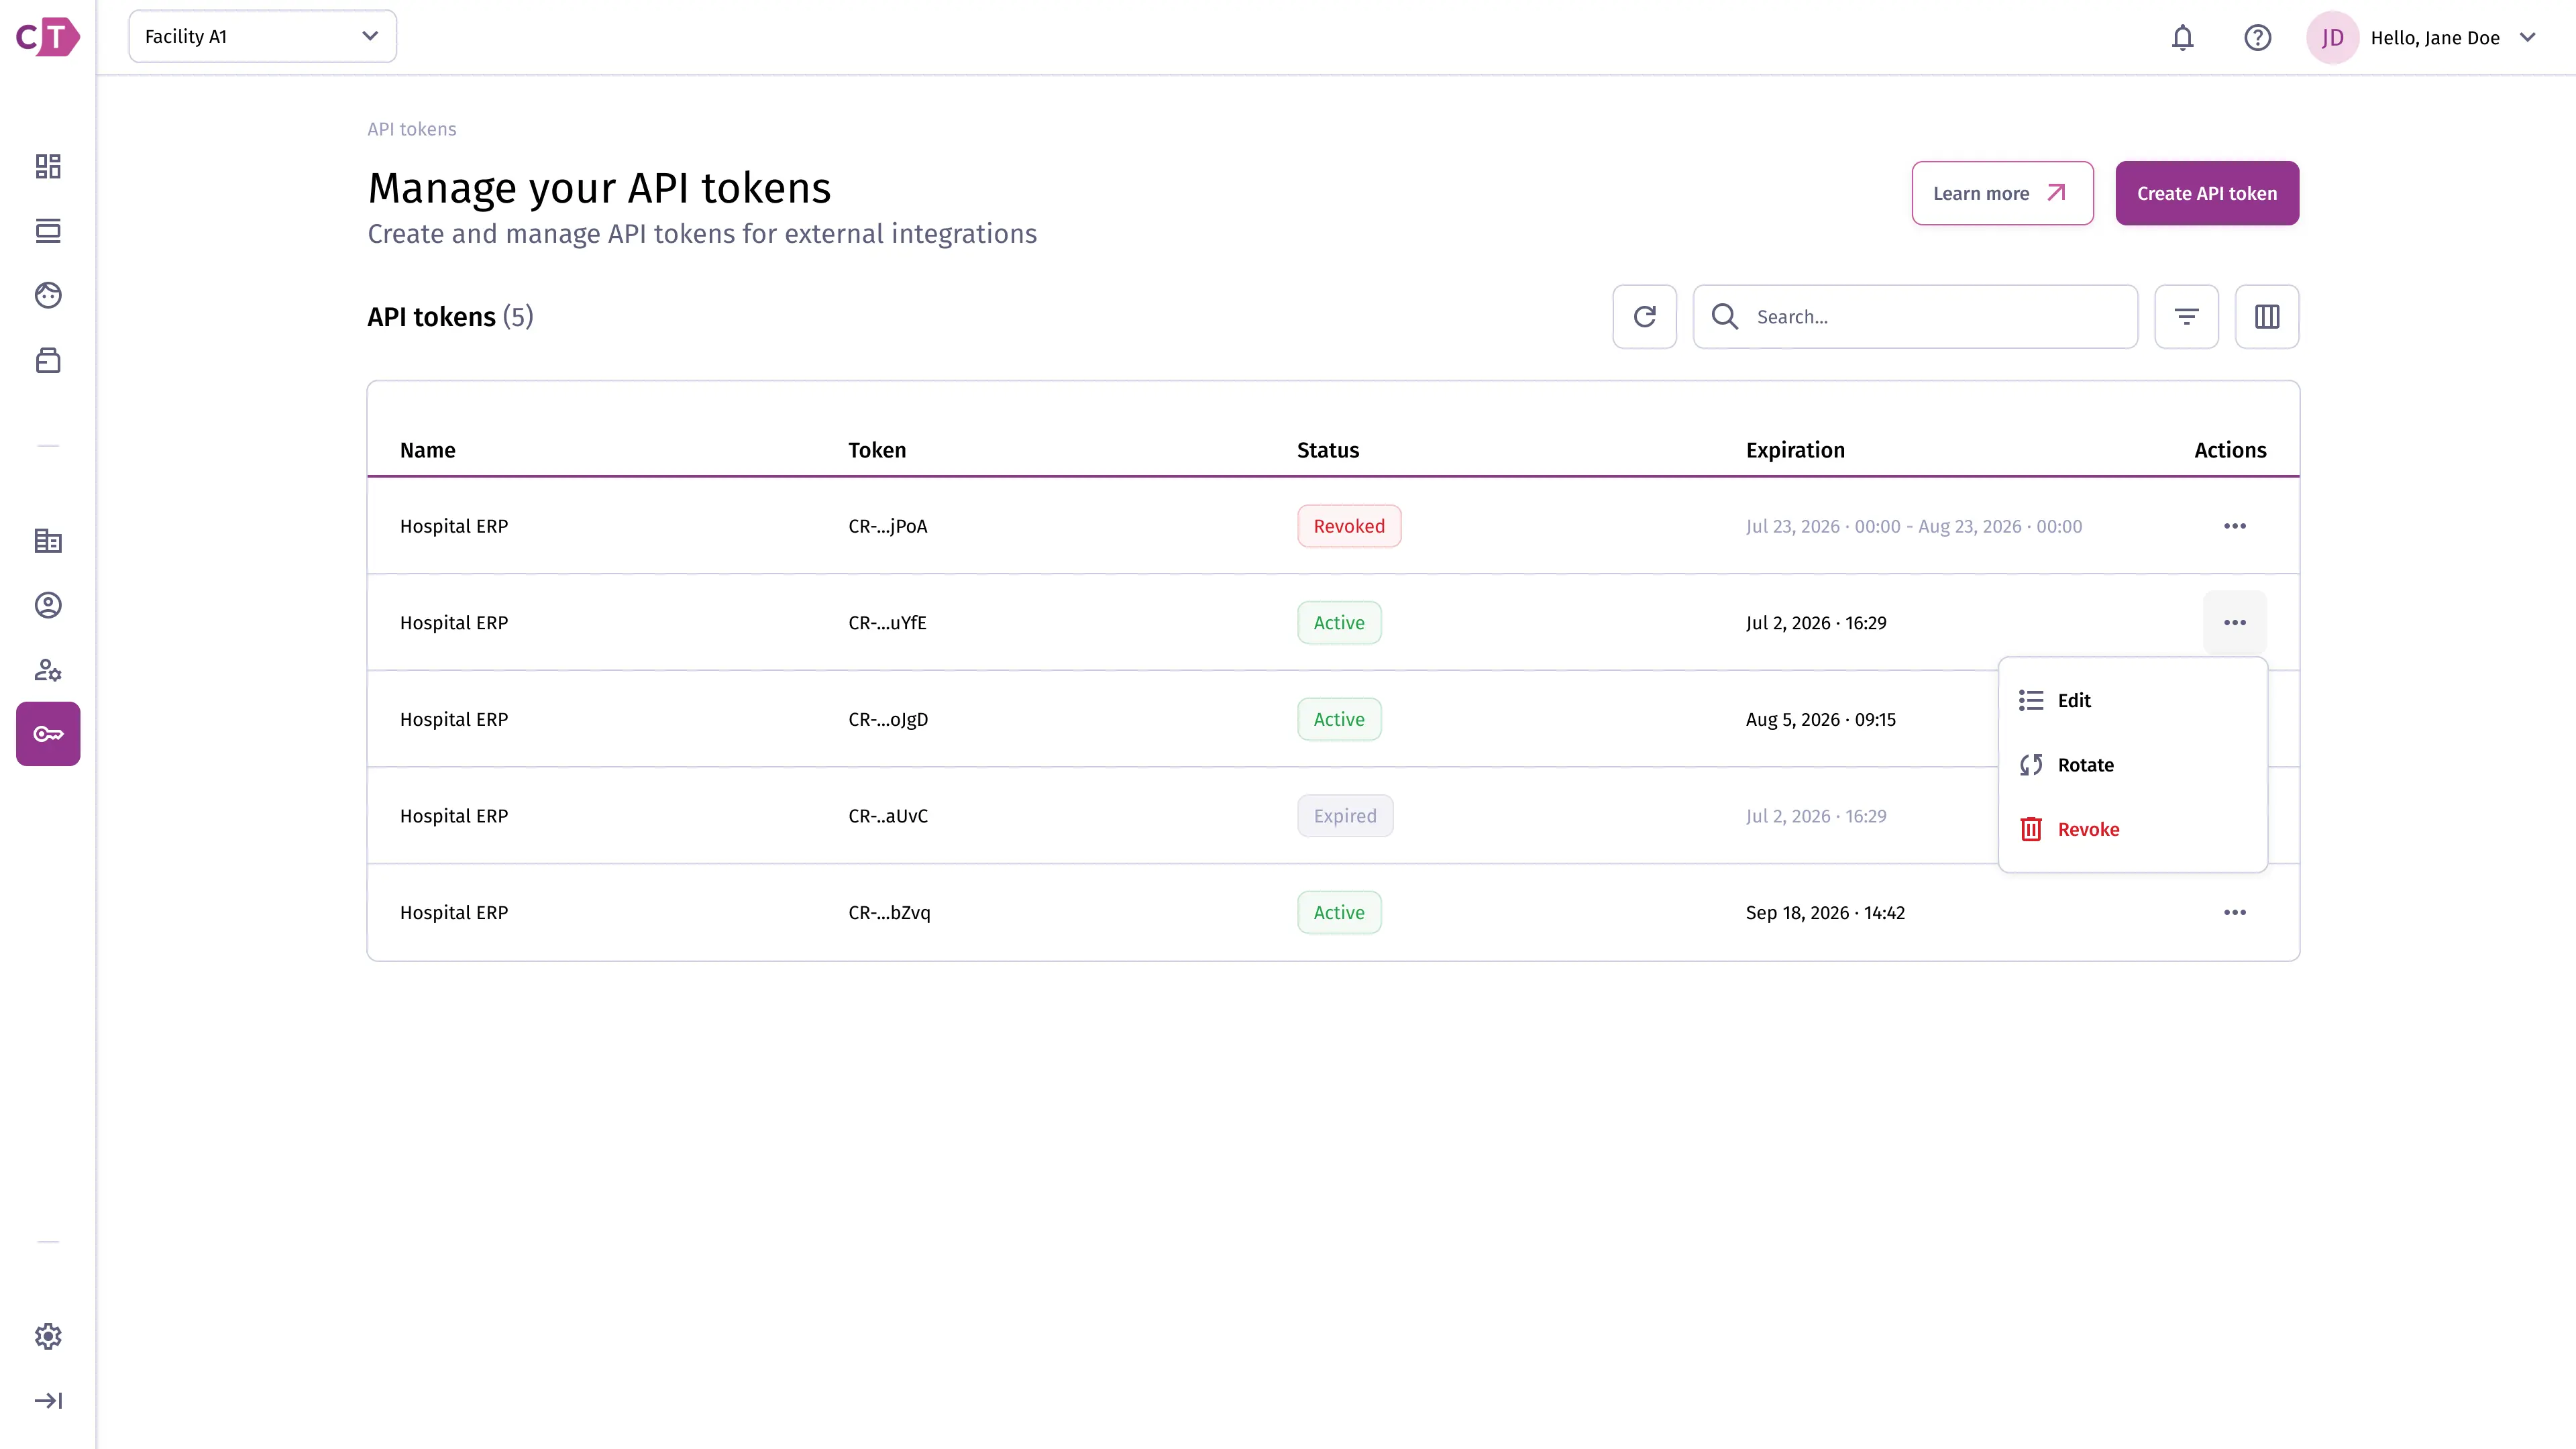The height and width of the screenshot is (1449, 2576).
Task: Choose Revoke from the actions menu
Action: (2133, 830)
